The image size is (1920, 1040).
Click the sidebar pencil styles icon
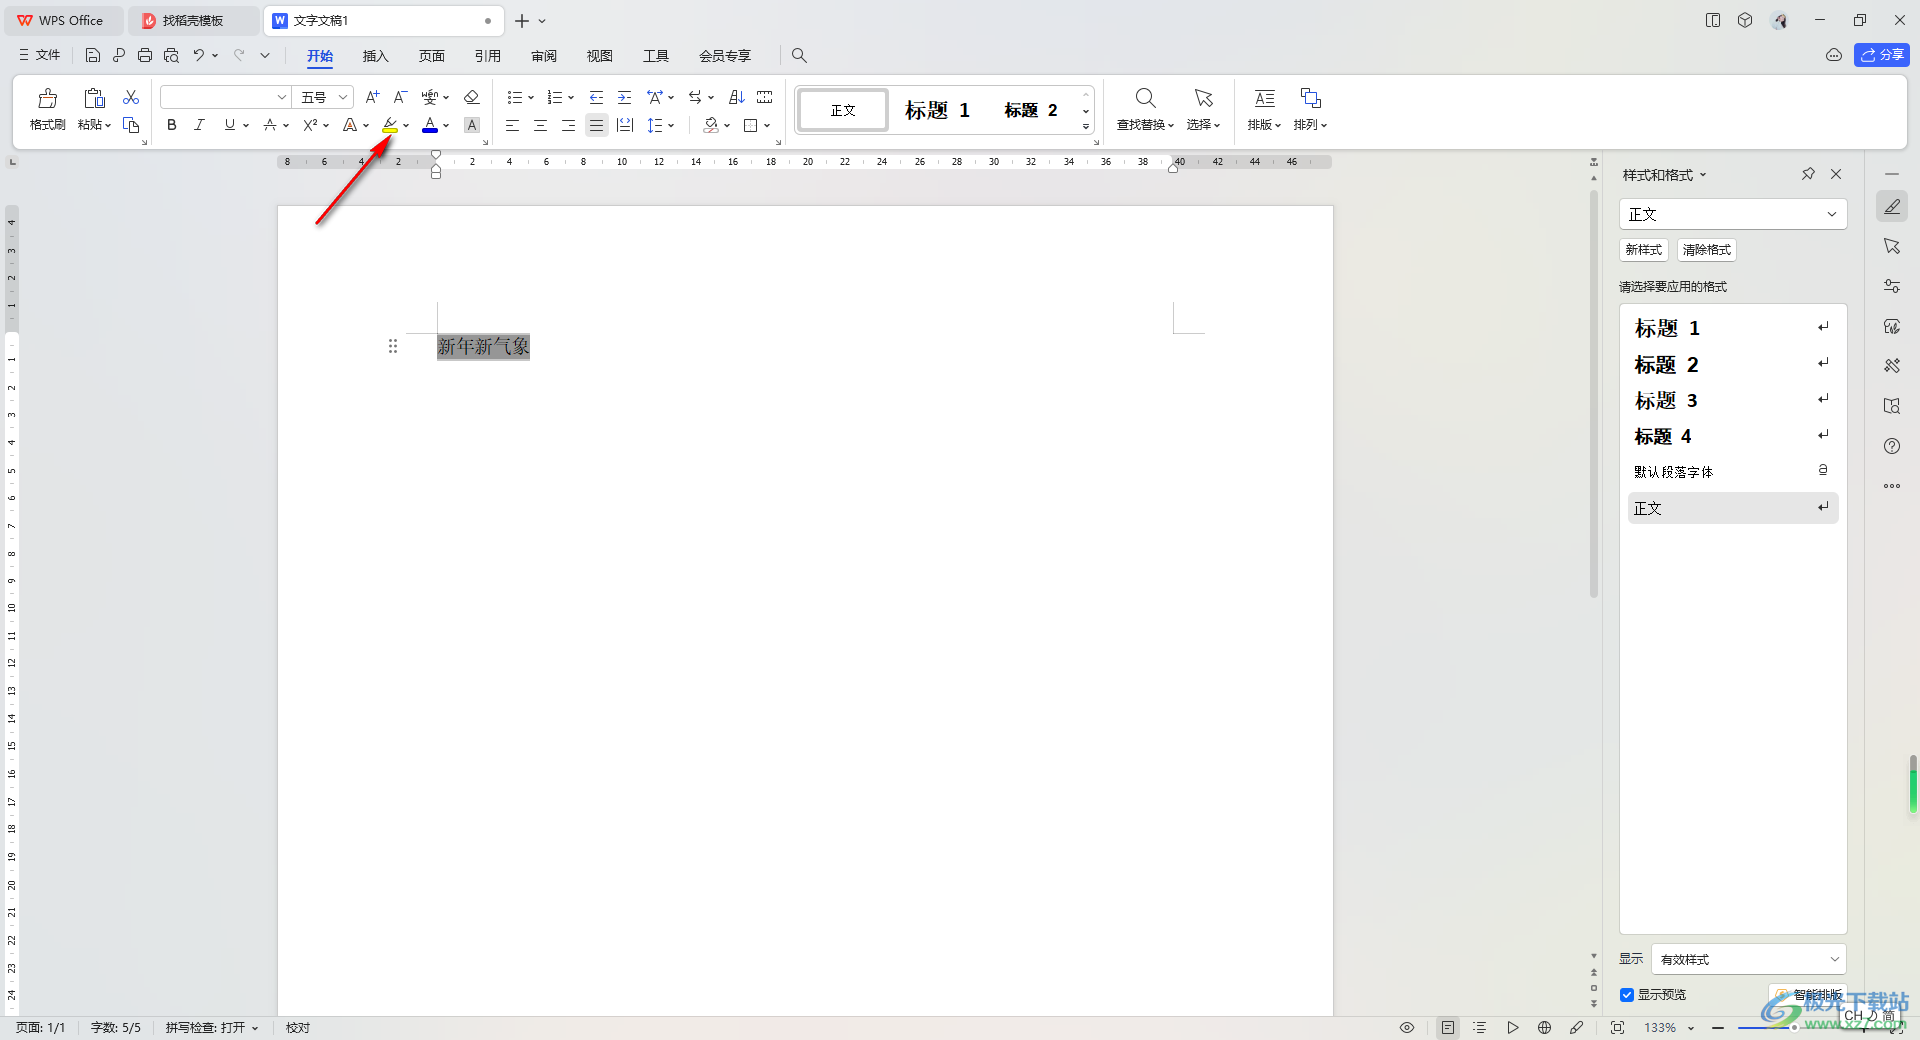click(1892, 207)
